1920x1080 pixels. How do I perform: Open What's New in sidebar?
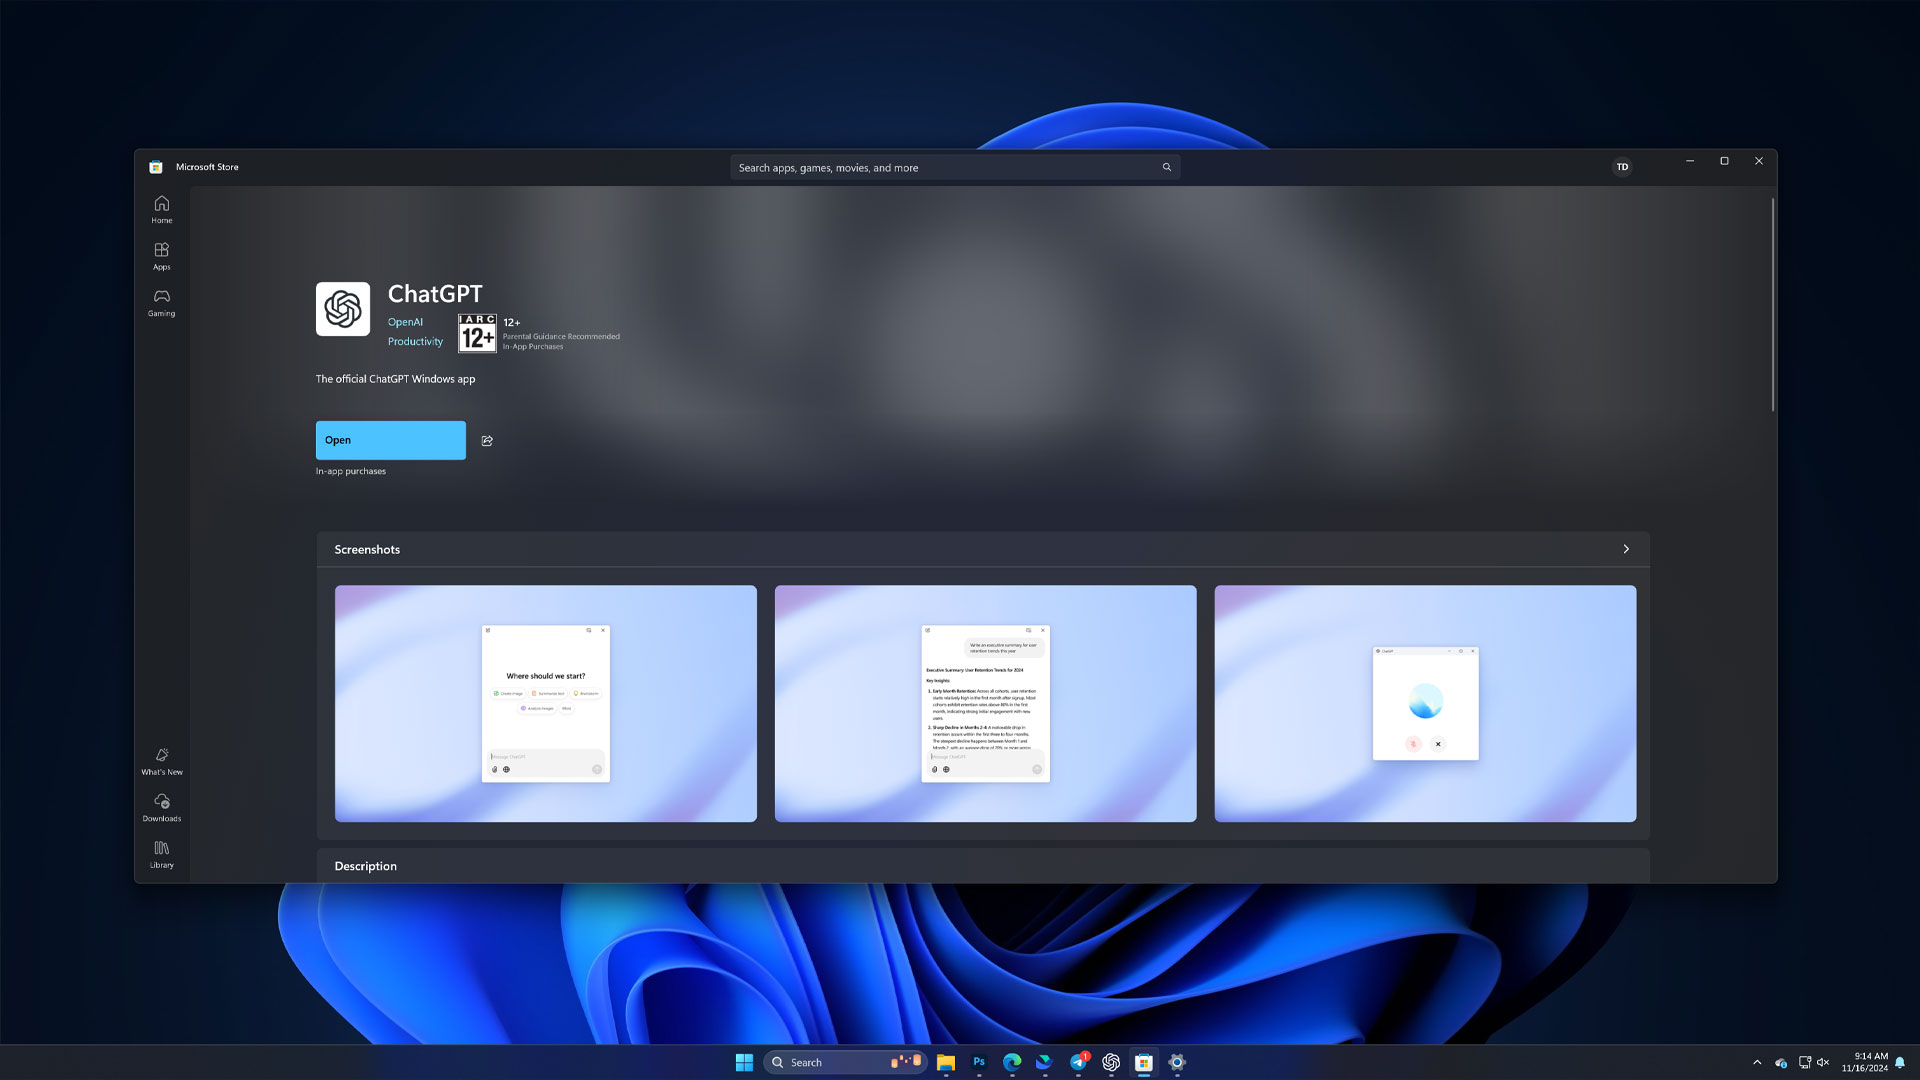tap(161, 761)
